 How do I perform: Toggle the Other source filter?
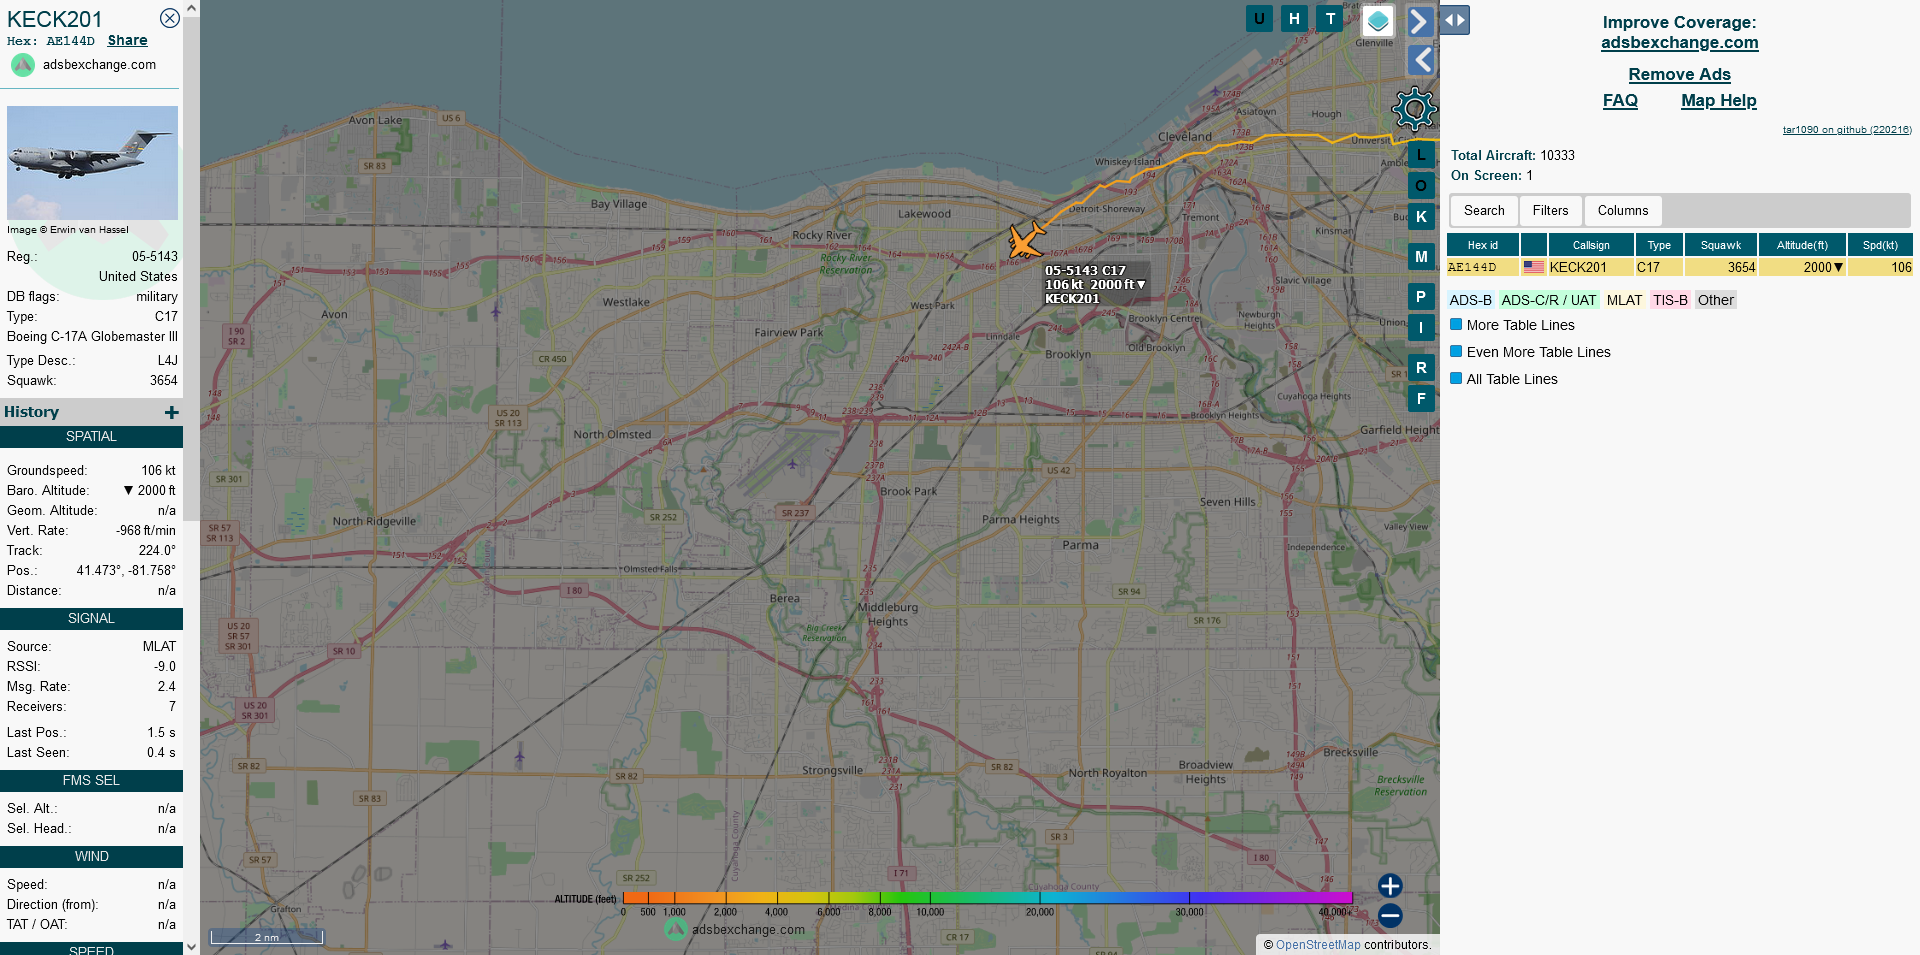pos(1716,300)
